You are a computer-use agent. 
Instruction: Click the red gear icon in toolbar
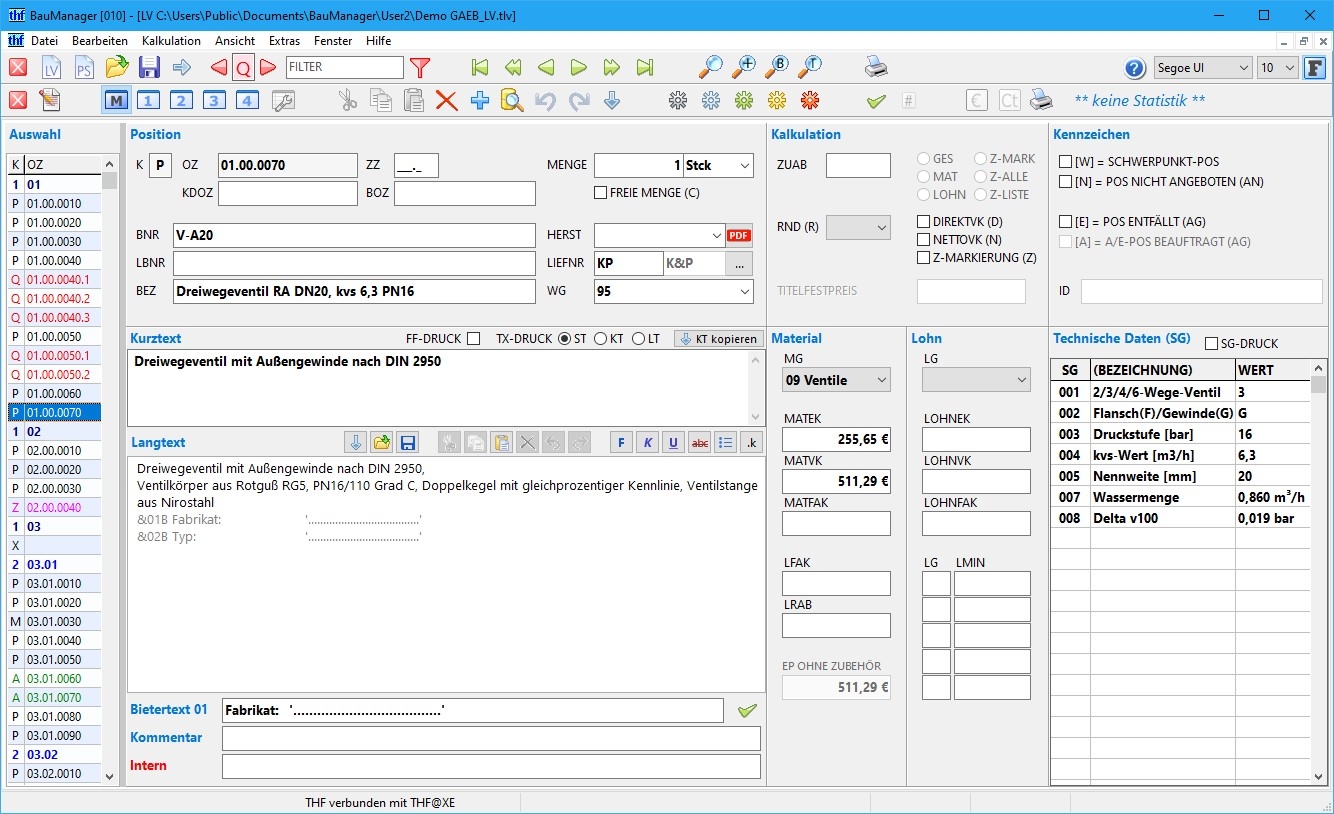coord(810,100)
